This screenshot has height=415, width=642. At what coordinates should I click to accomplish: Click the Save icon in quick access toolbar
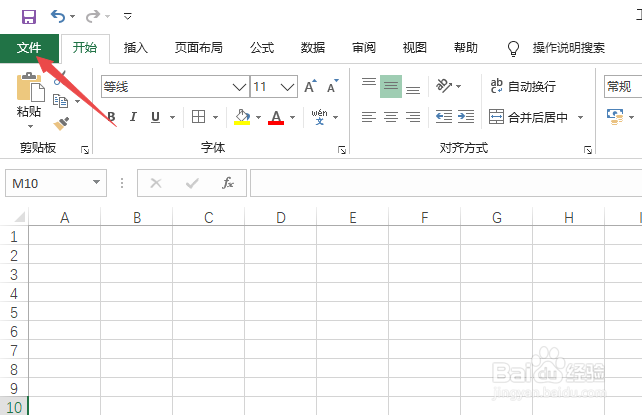(29, 17)
